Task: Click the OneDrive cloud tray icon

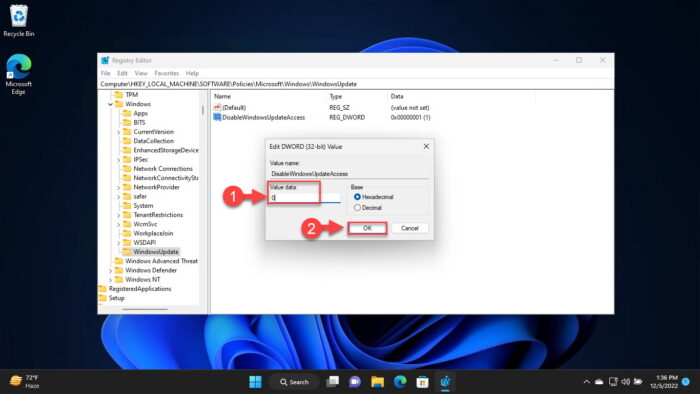Action: 599,382
